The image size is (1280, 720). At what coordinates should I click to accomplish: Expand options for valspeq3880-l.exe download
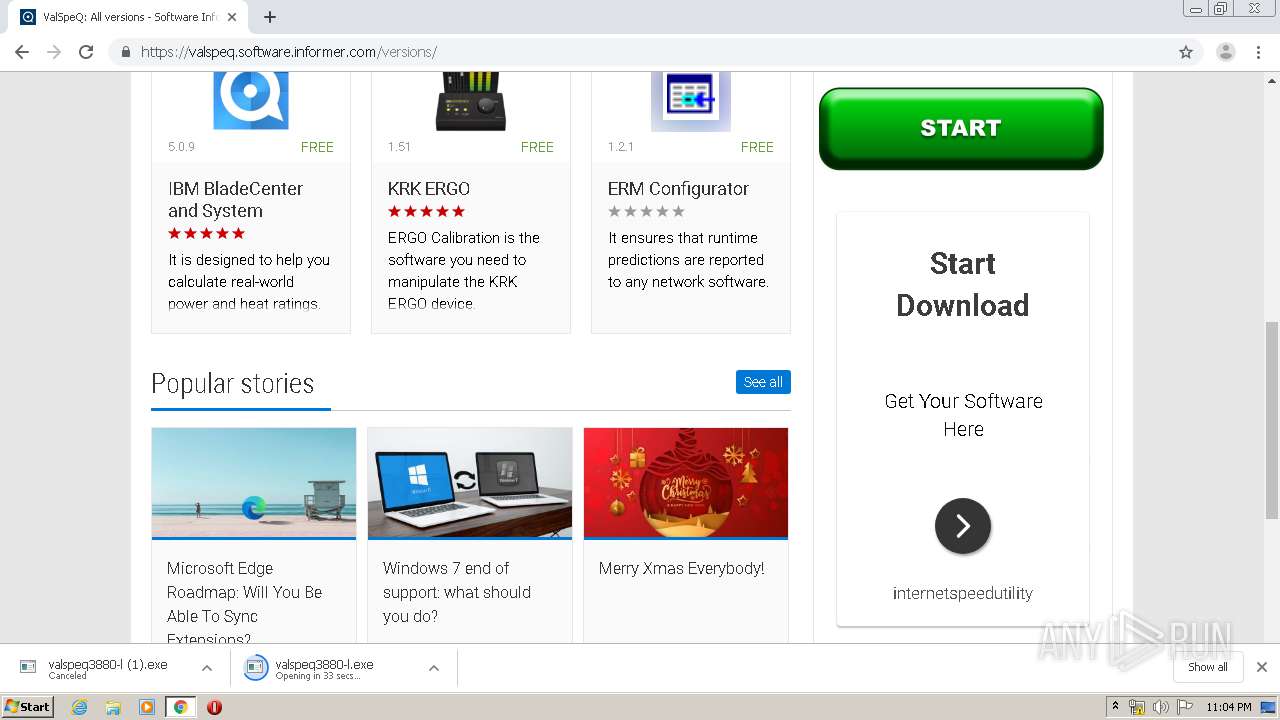tap(434, 668)
